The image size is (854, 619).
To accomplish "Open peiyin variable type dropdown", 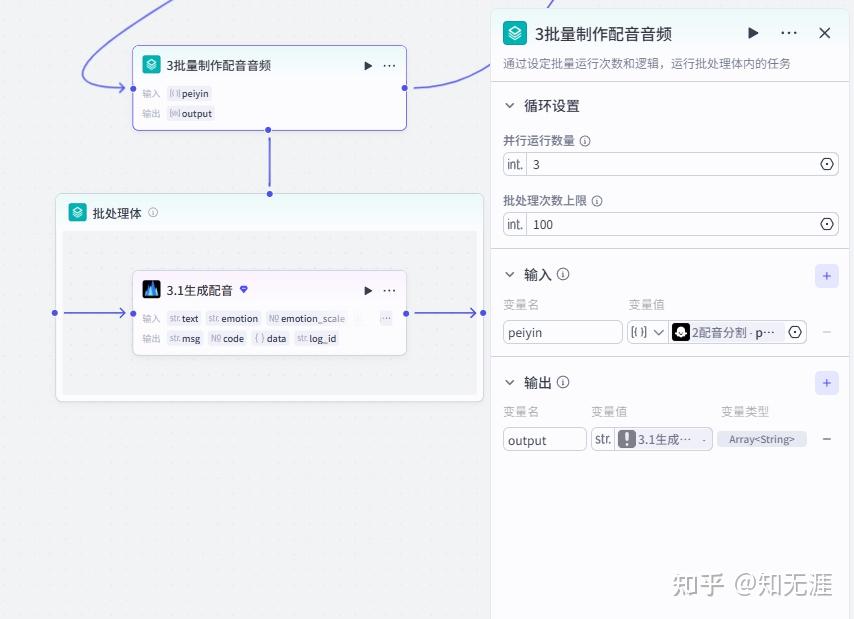I will coord(648,332).
